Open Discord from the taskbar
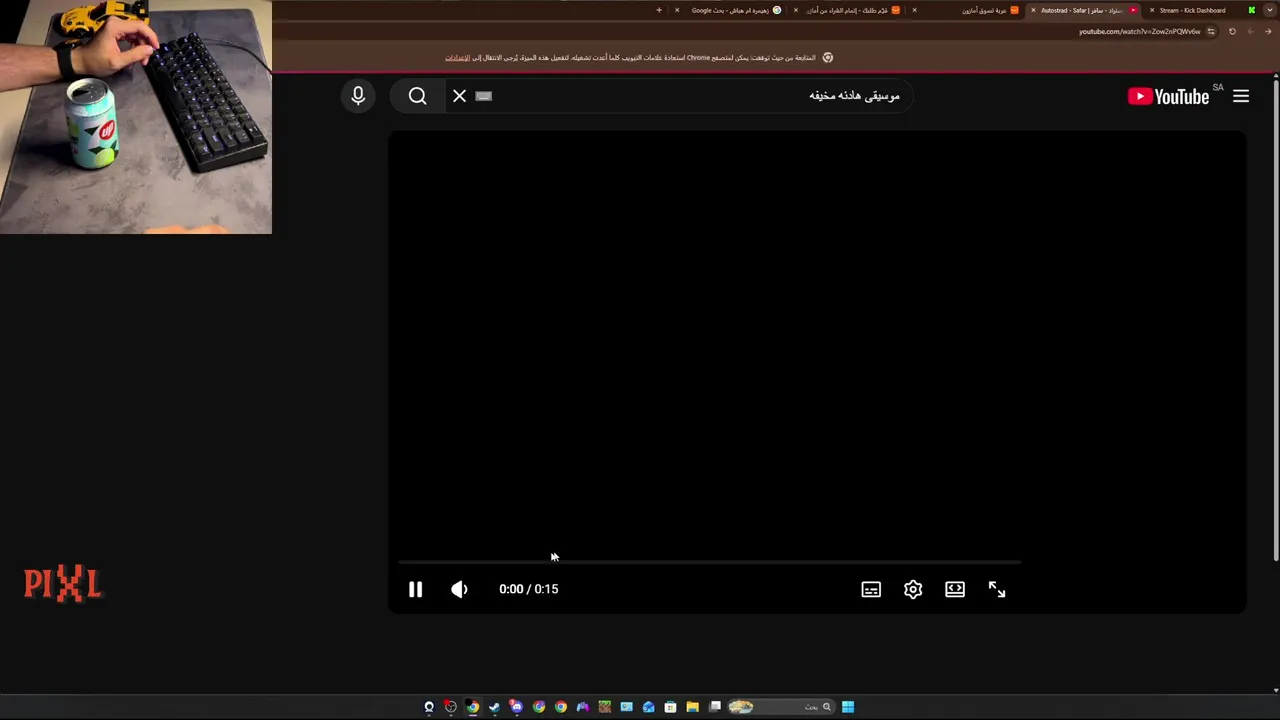 point(516,707)
